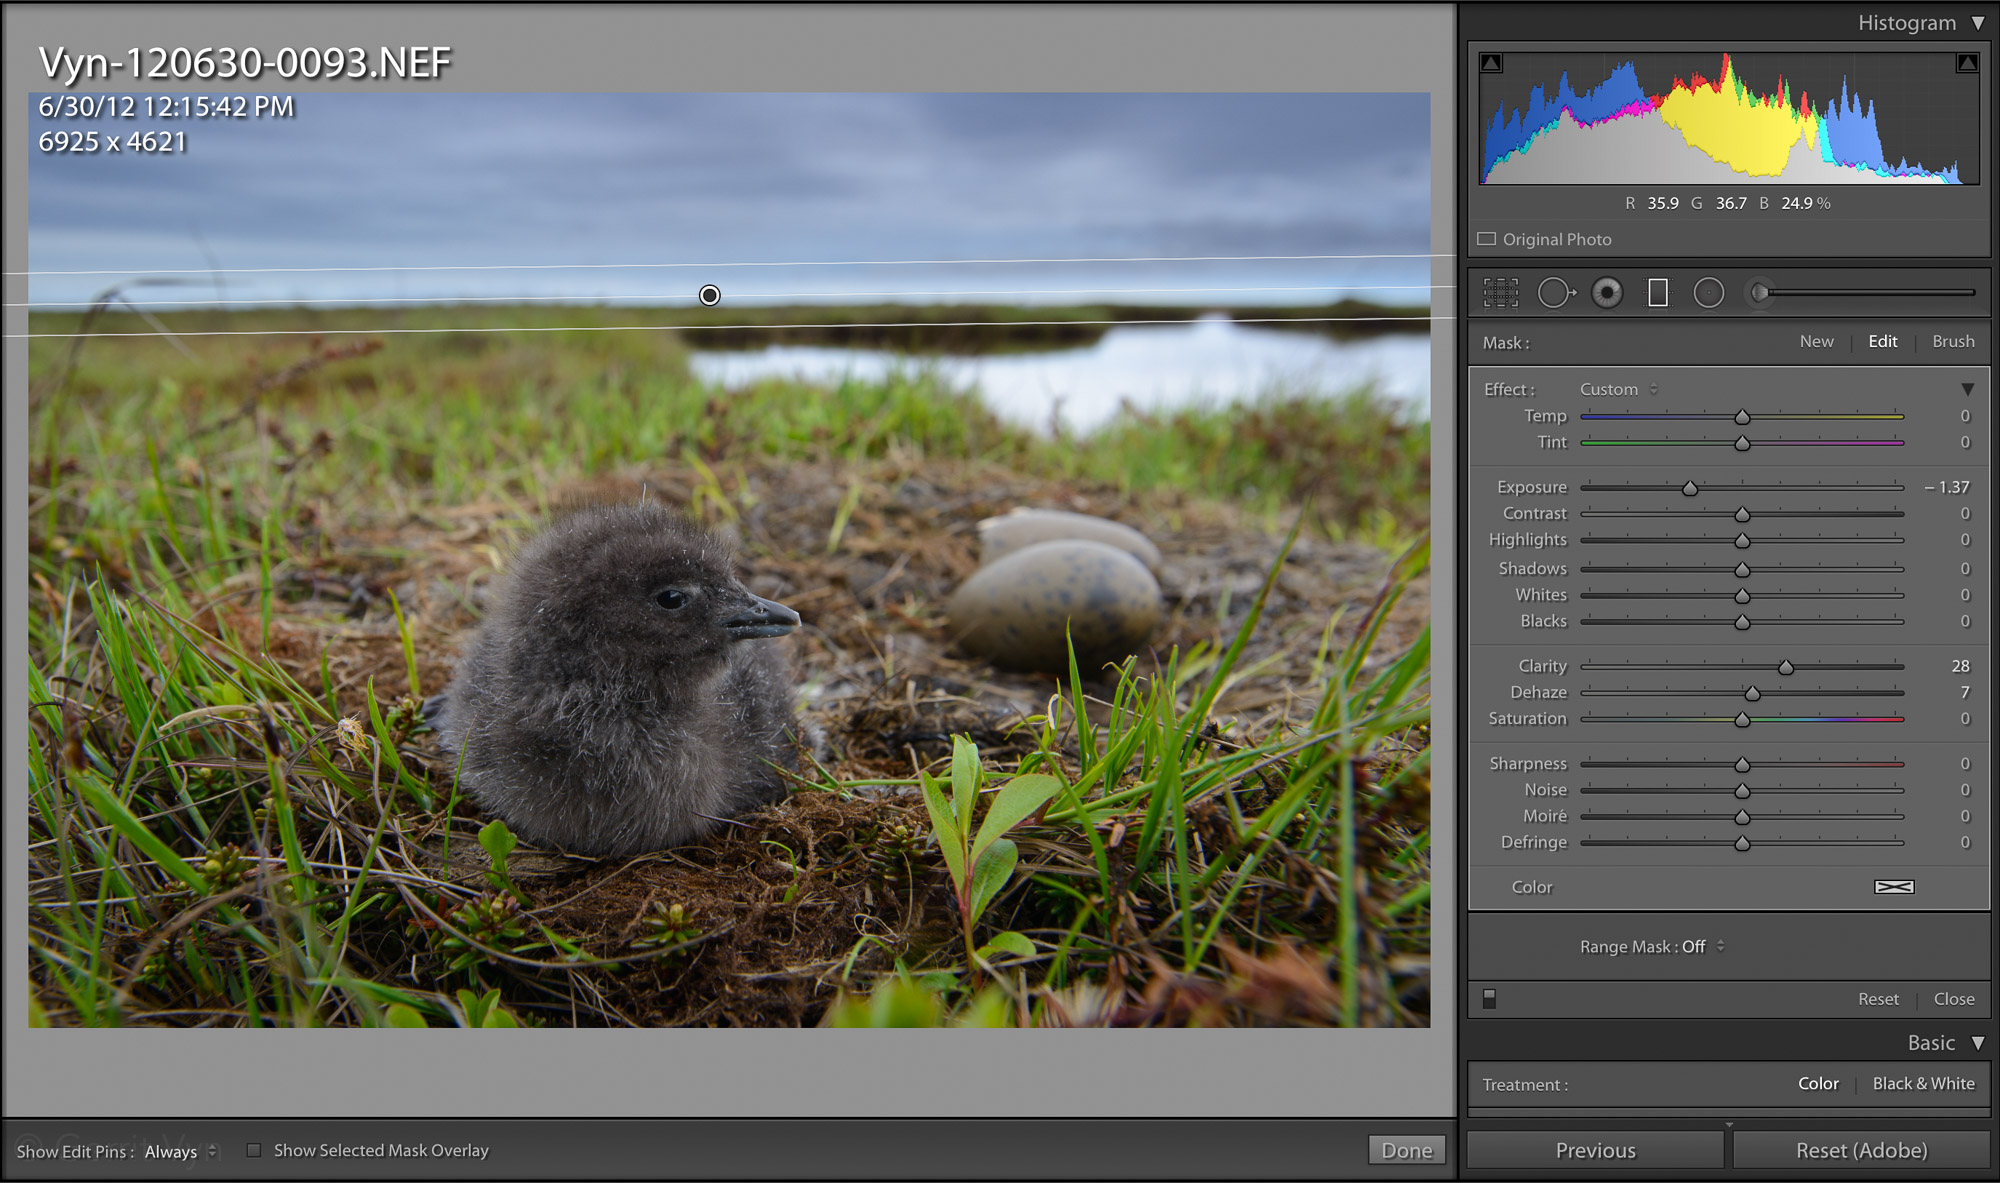The width and height of the screenshot is (2000, 1183).
Task: Select New in the Mask bar
Action: (1816, 342)
